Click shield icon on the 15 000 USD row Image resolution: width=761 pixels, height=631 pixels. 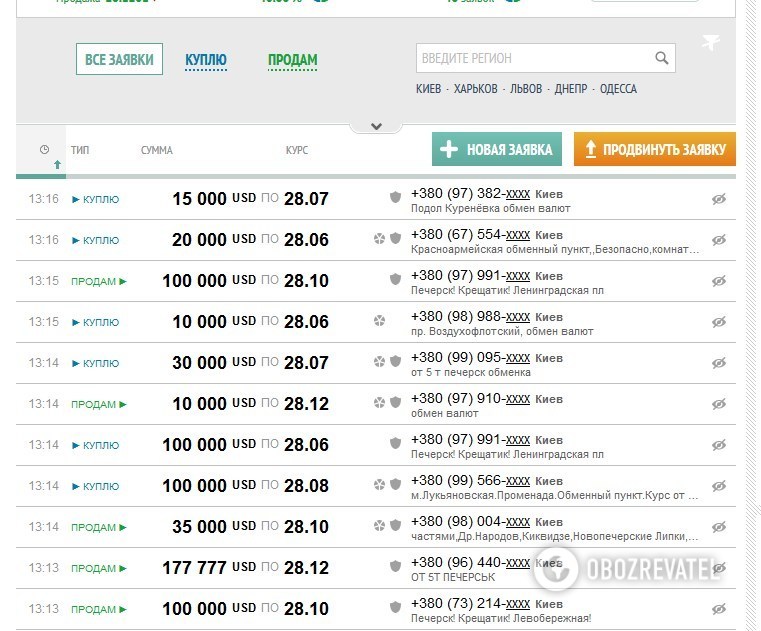click(x=395, y=198)
